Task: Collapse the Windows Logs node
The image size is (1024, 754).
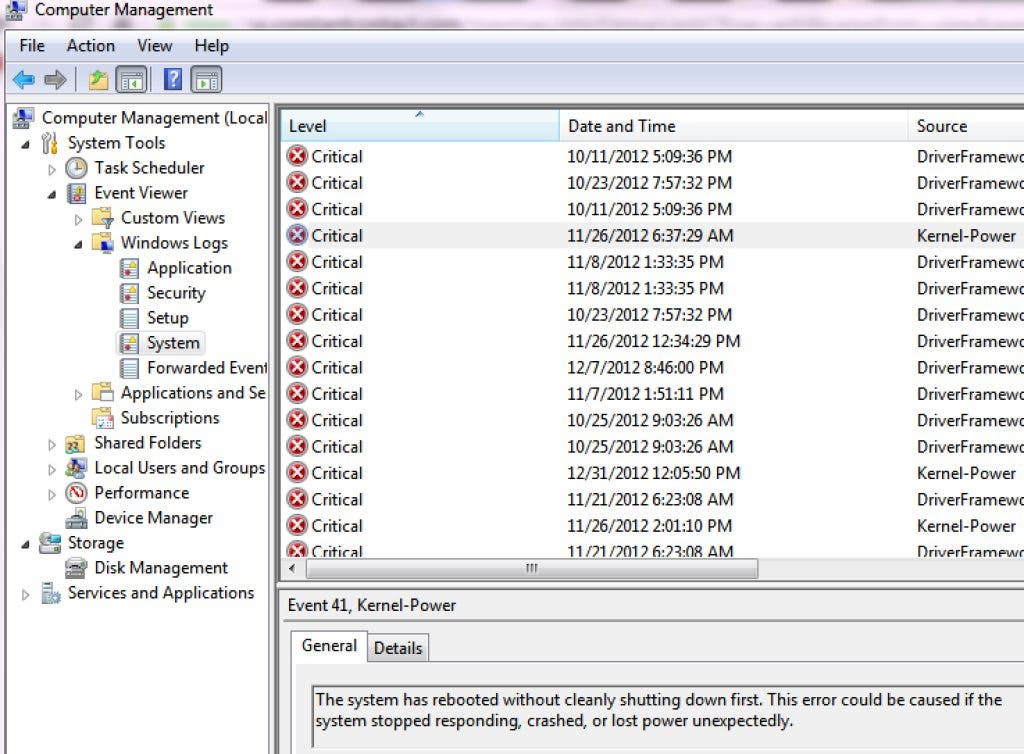Action: click(78, 244)
